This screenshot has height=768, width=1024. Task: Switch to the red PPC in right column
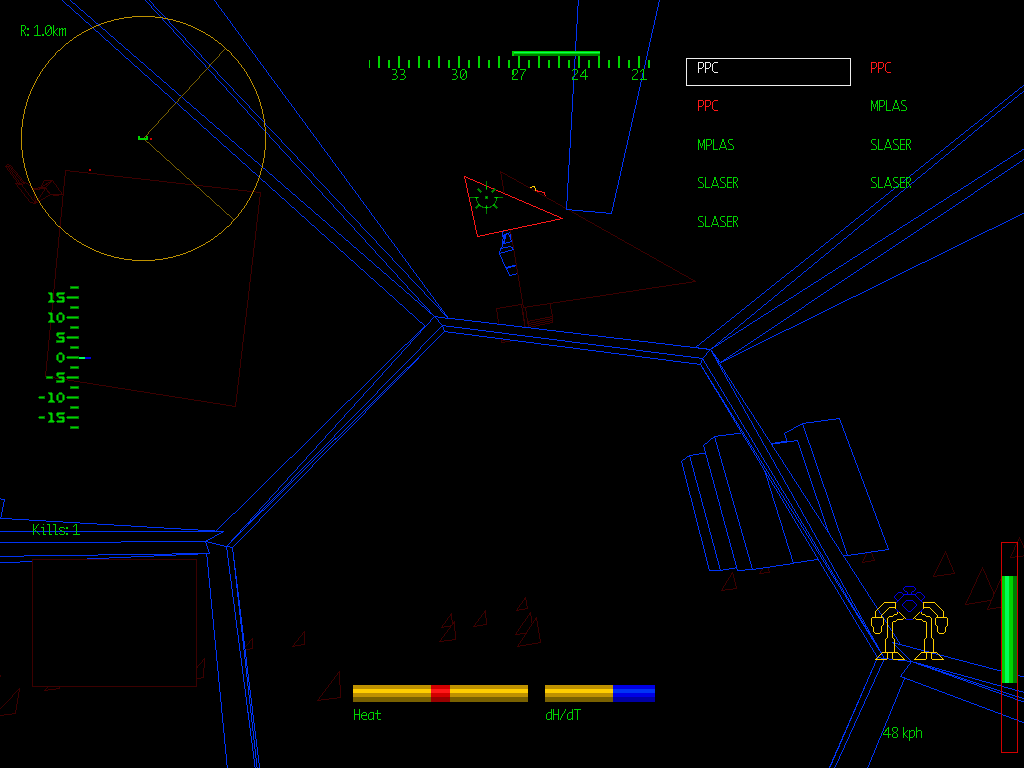(880, 67)
